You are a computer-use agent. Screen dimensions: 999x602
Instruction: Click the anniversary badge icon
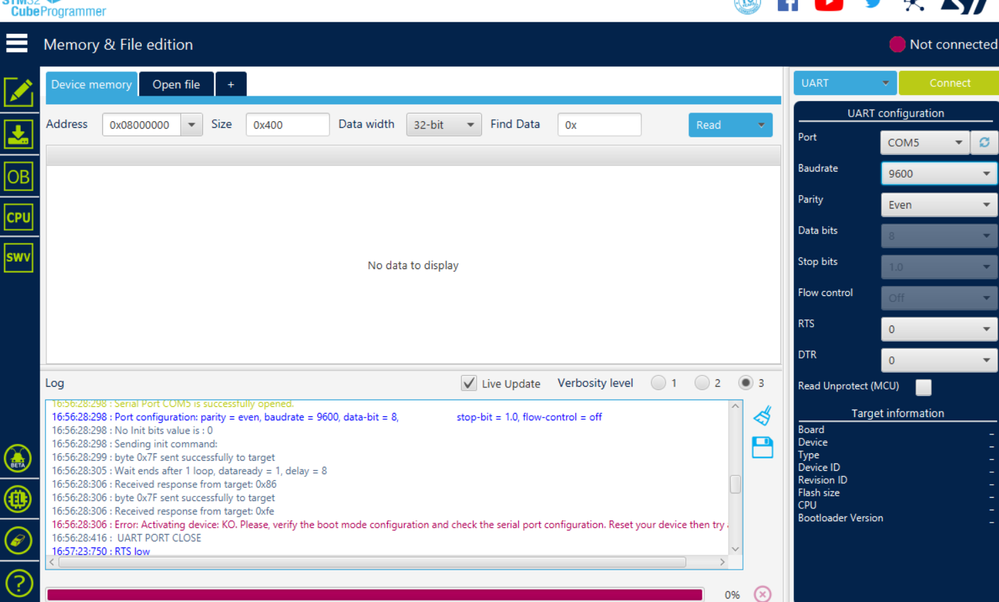tap(747, 6)
